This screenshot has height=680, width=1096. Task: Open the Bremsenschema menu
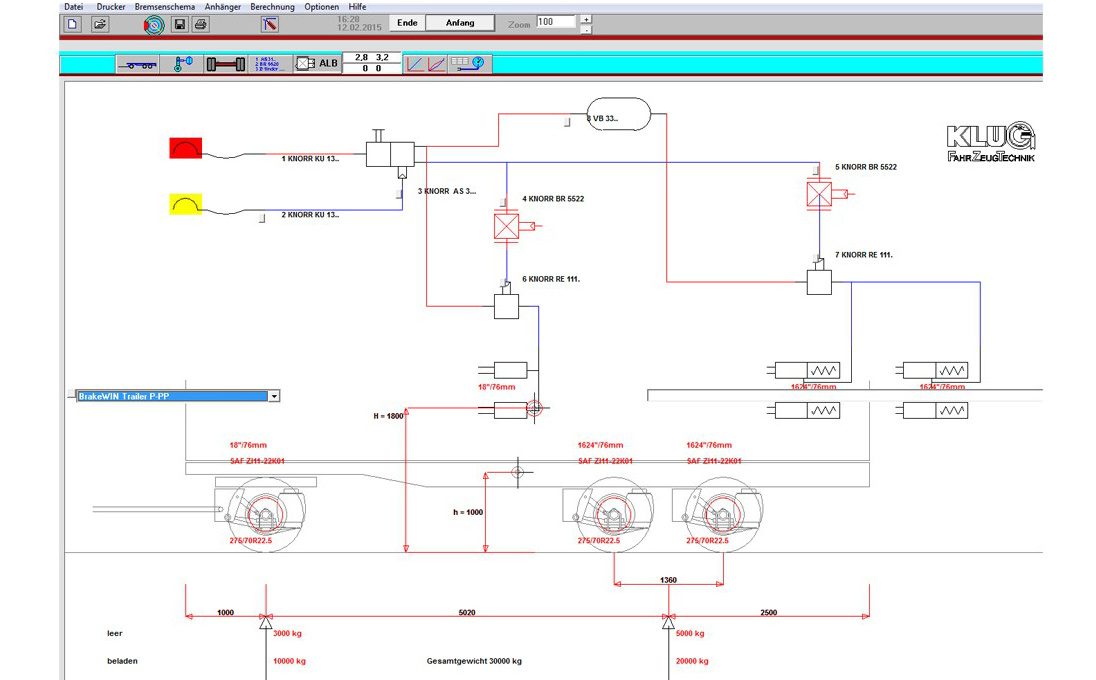point(165,7)
